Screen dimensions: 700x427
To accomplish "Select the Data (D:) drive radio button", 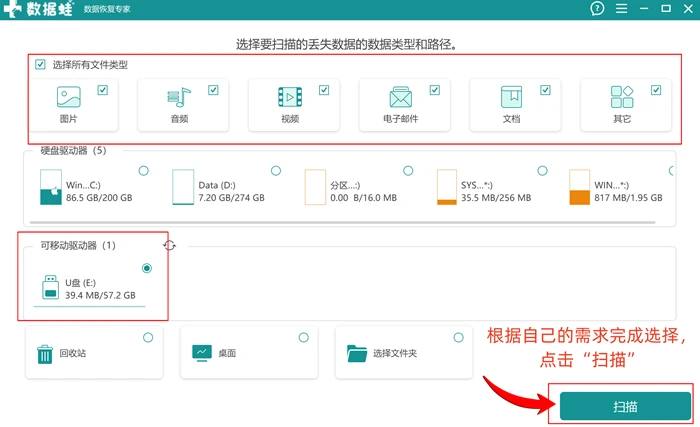I will pyautogui.click(x=276, y=171).
